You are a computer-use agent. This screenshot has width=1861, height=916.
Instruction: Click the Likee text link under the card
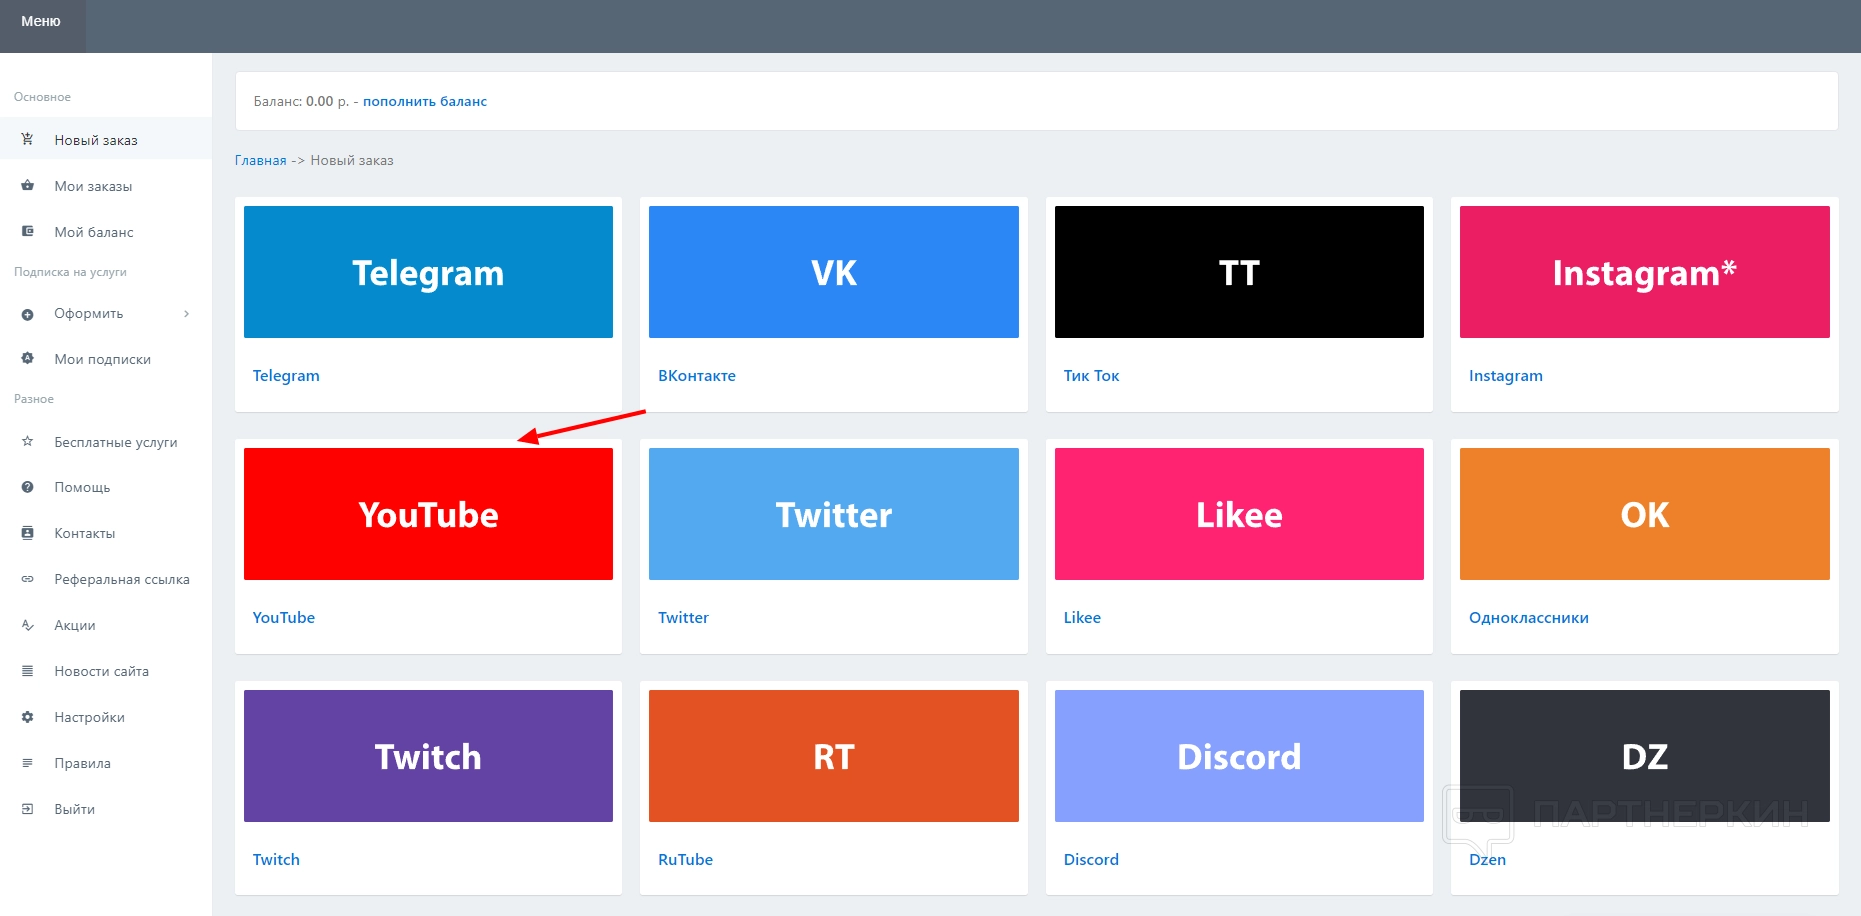coord(1082,618)
